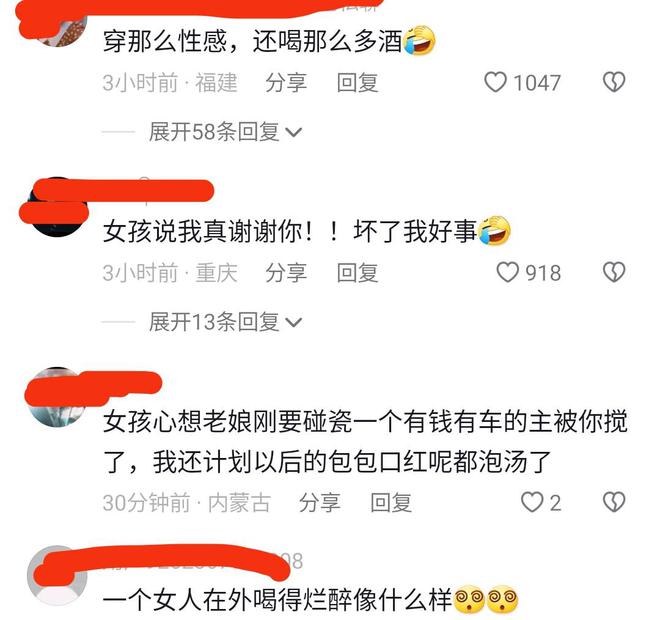
Task: Dislike the Fujian comment via broken heart
Action: [x=614, y=82]
